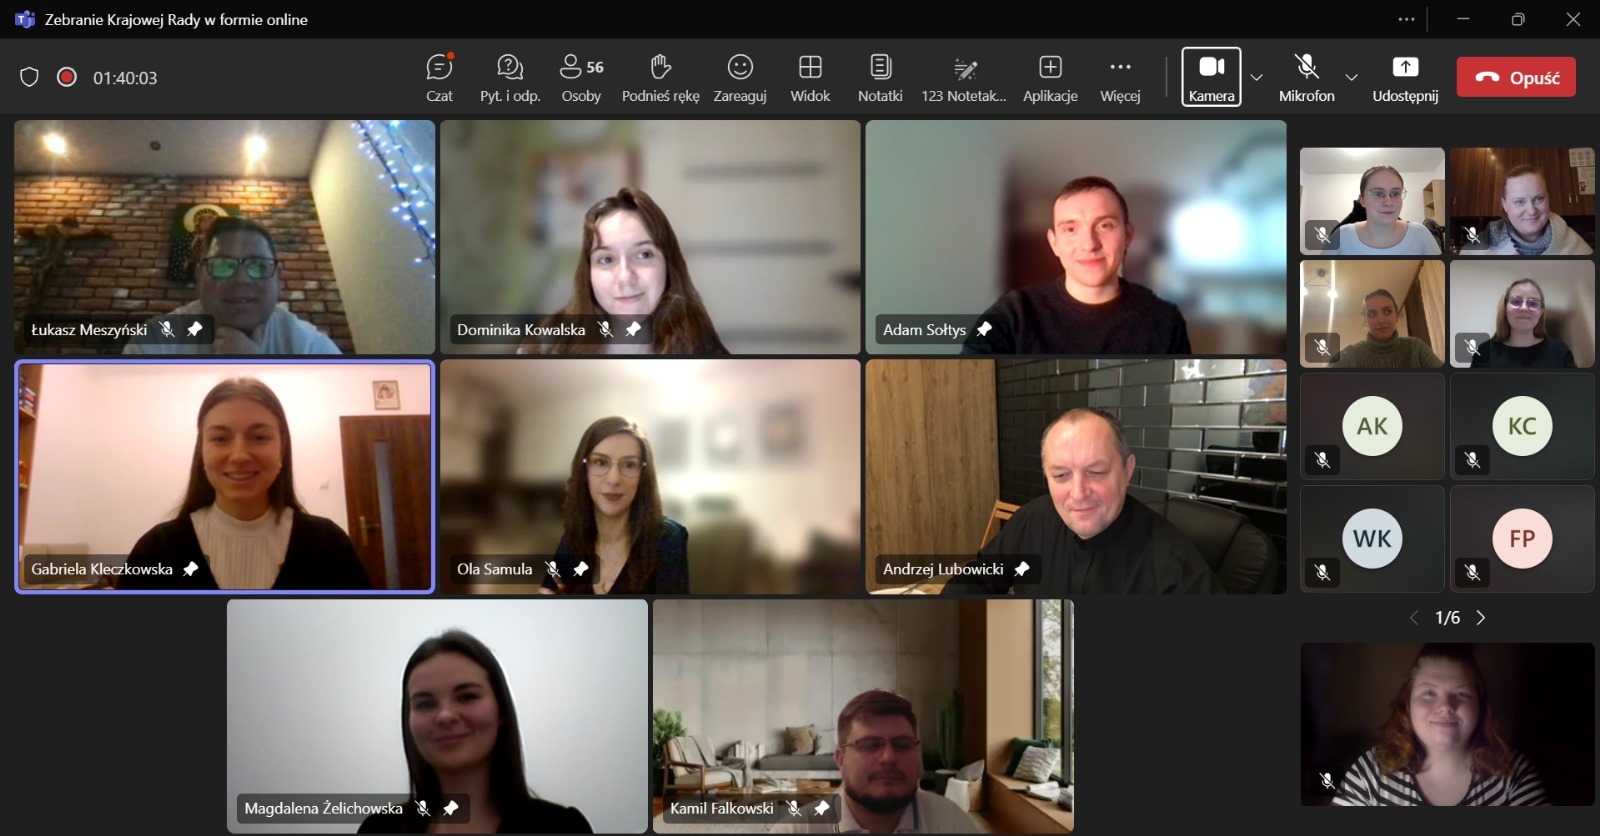This screenshot has width=1600, height=836.
Task: Open 123 Notetak... app
Action: coord(964,78)
